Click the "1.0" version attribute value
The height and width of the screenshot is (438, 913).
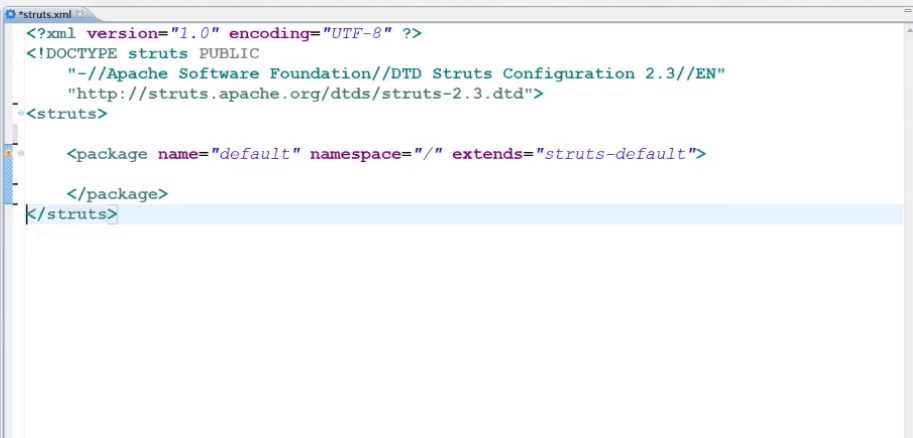pos(194,33)
